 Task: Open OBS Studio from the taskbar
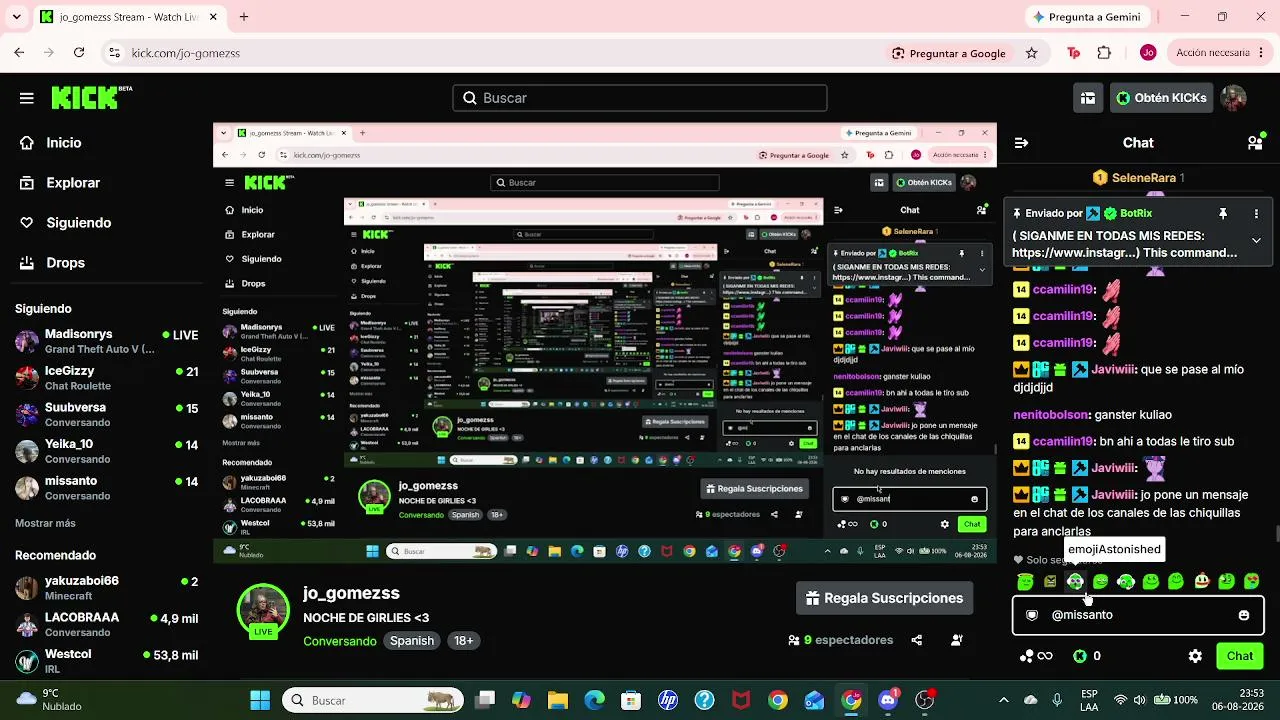pyautogui.click(x=925, y=700)
